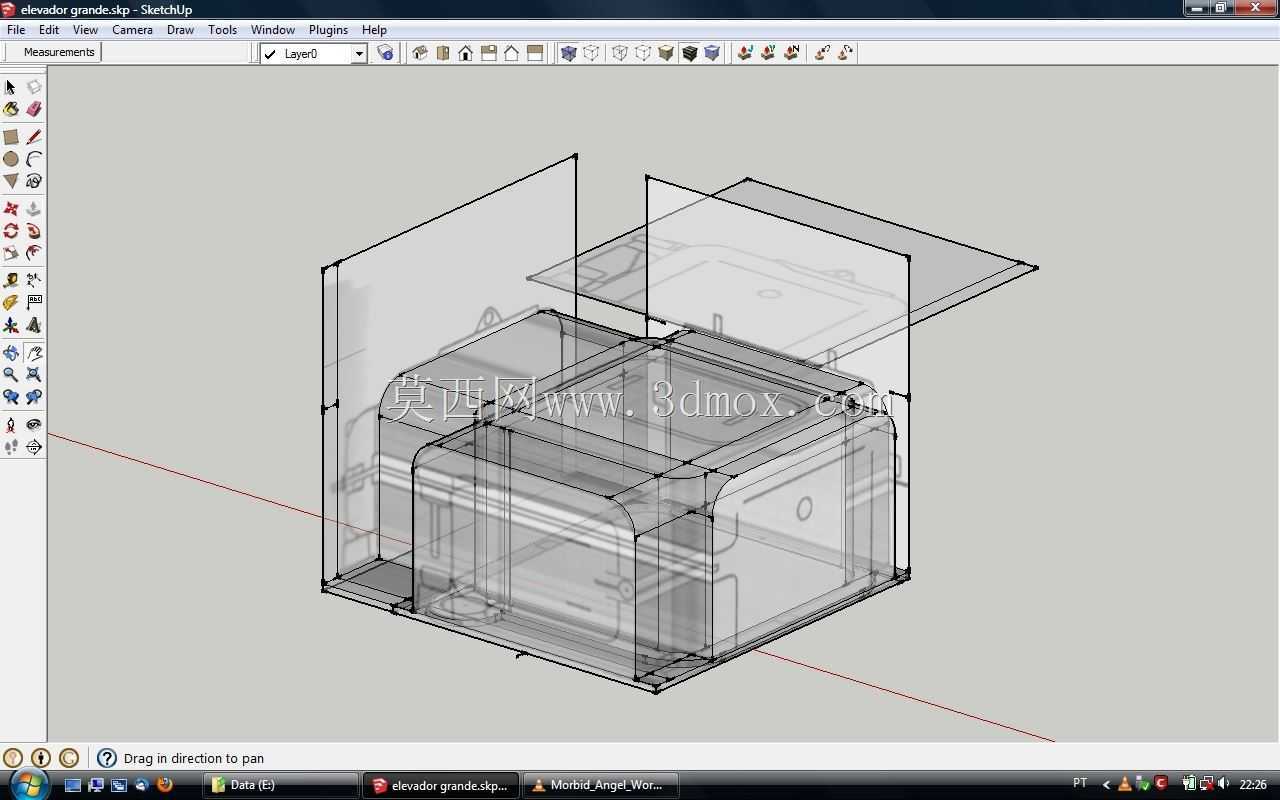This screenshot has width=1280, height=800.
Task: Enable Shaded face style
Action: [x=666, y=53]
